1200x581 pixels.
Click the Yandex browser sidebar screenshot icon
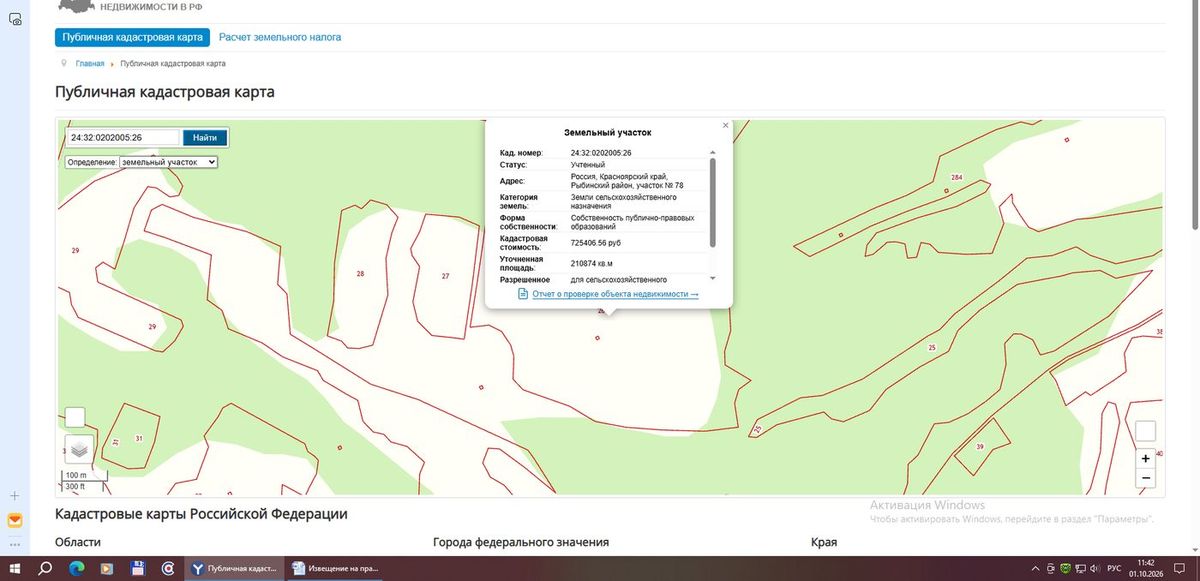(x=15, y=20)
